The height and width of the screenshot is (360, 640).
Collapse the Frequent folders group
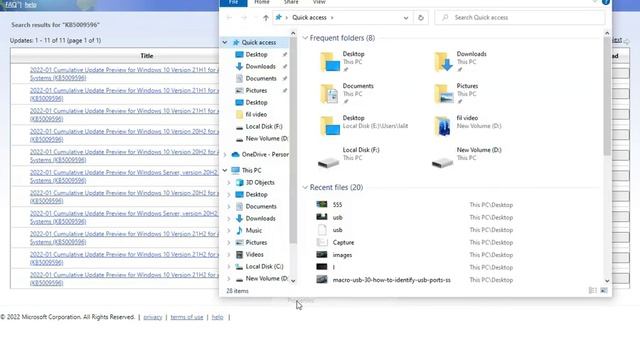305,38
